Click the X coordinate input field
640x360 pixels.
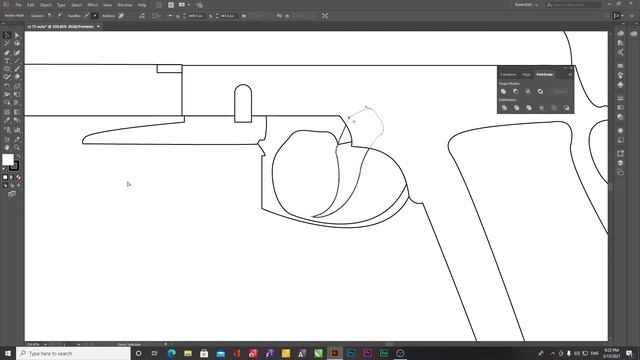tap(195, 16)
